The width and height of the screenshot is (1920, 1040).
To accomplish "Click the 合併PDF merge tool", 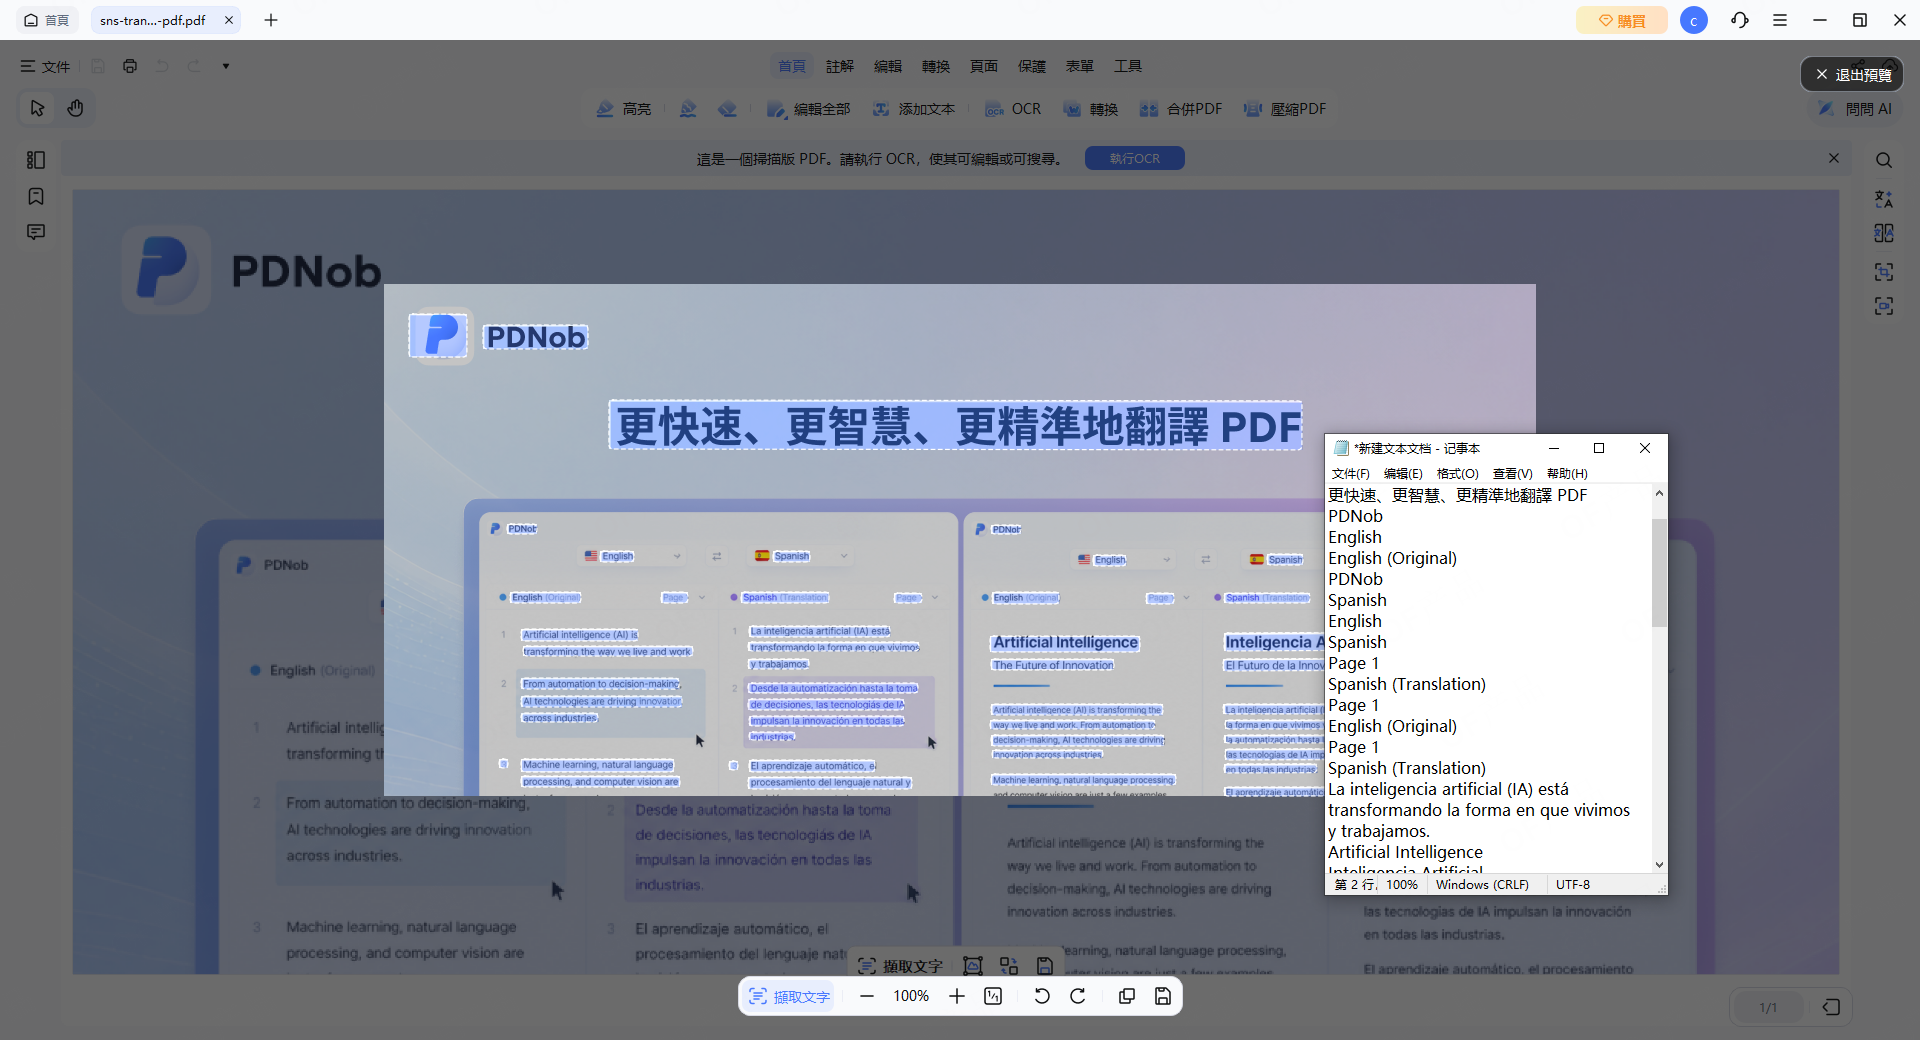I will (x=1181, y=109).
